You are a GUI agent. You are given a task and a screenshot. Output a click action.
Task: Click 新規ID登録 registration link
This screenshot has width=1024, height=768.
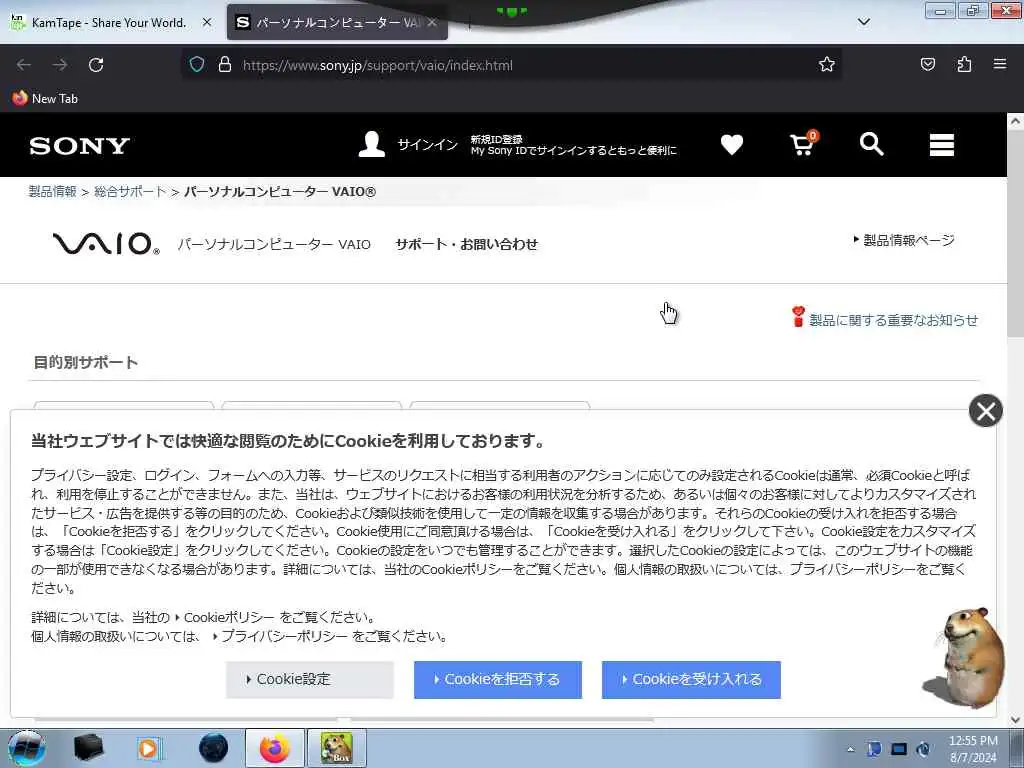496,139
